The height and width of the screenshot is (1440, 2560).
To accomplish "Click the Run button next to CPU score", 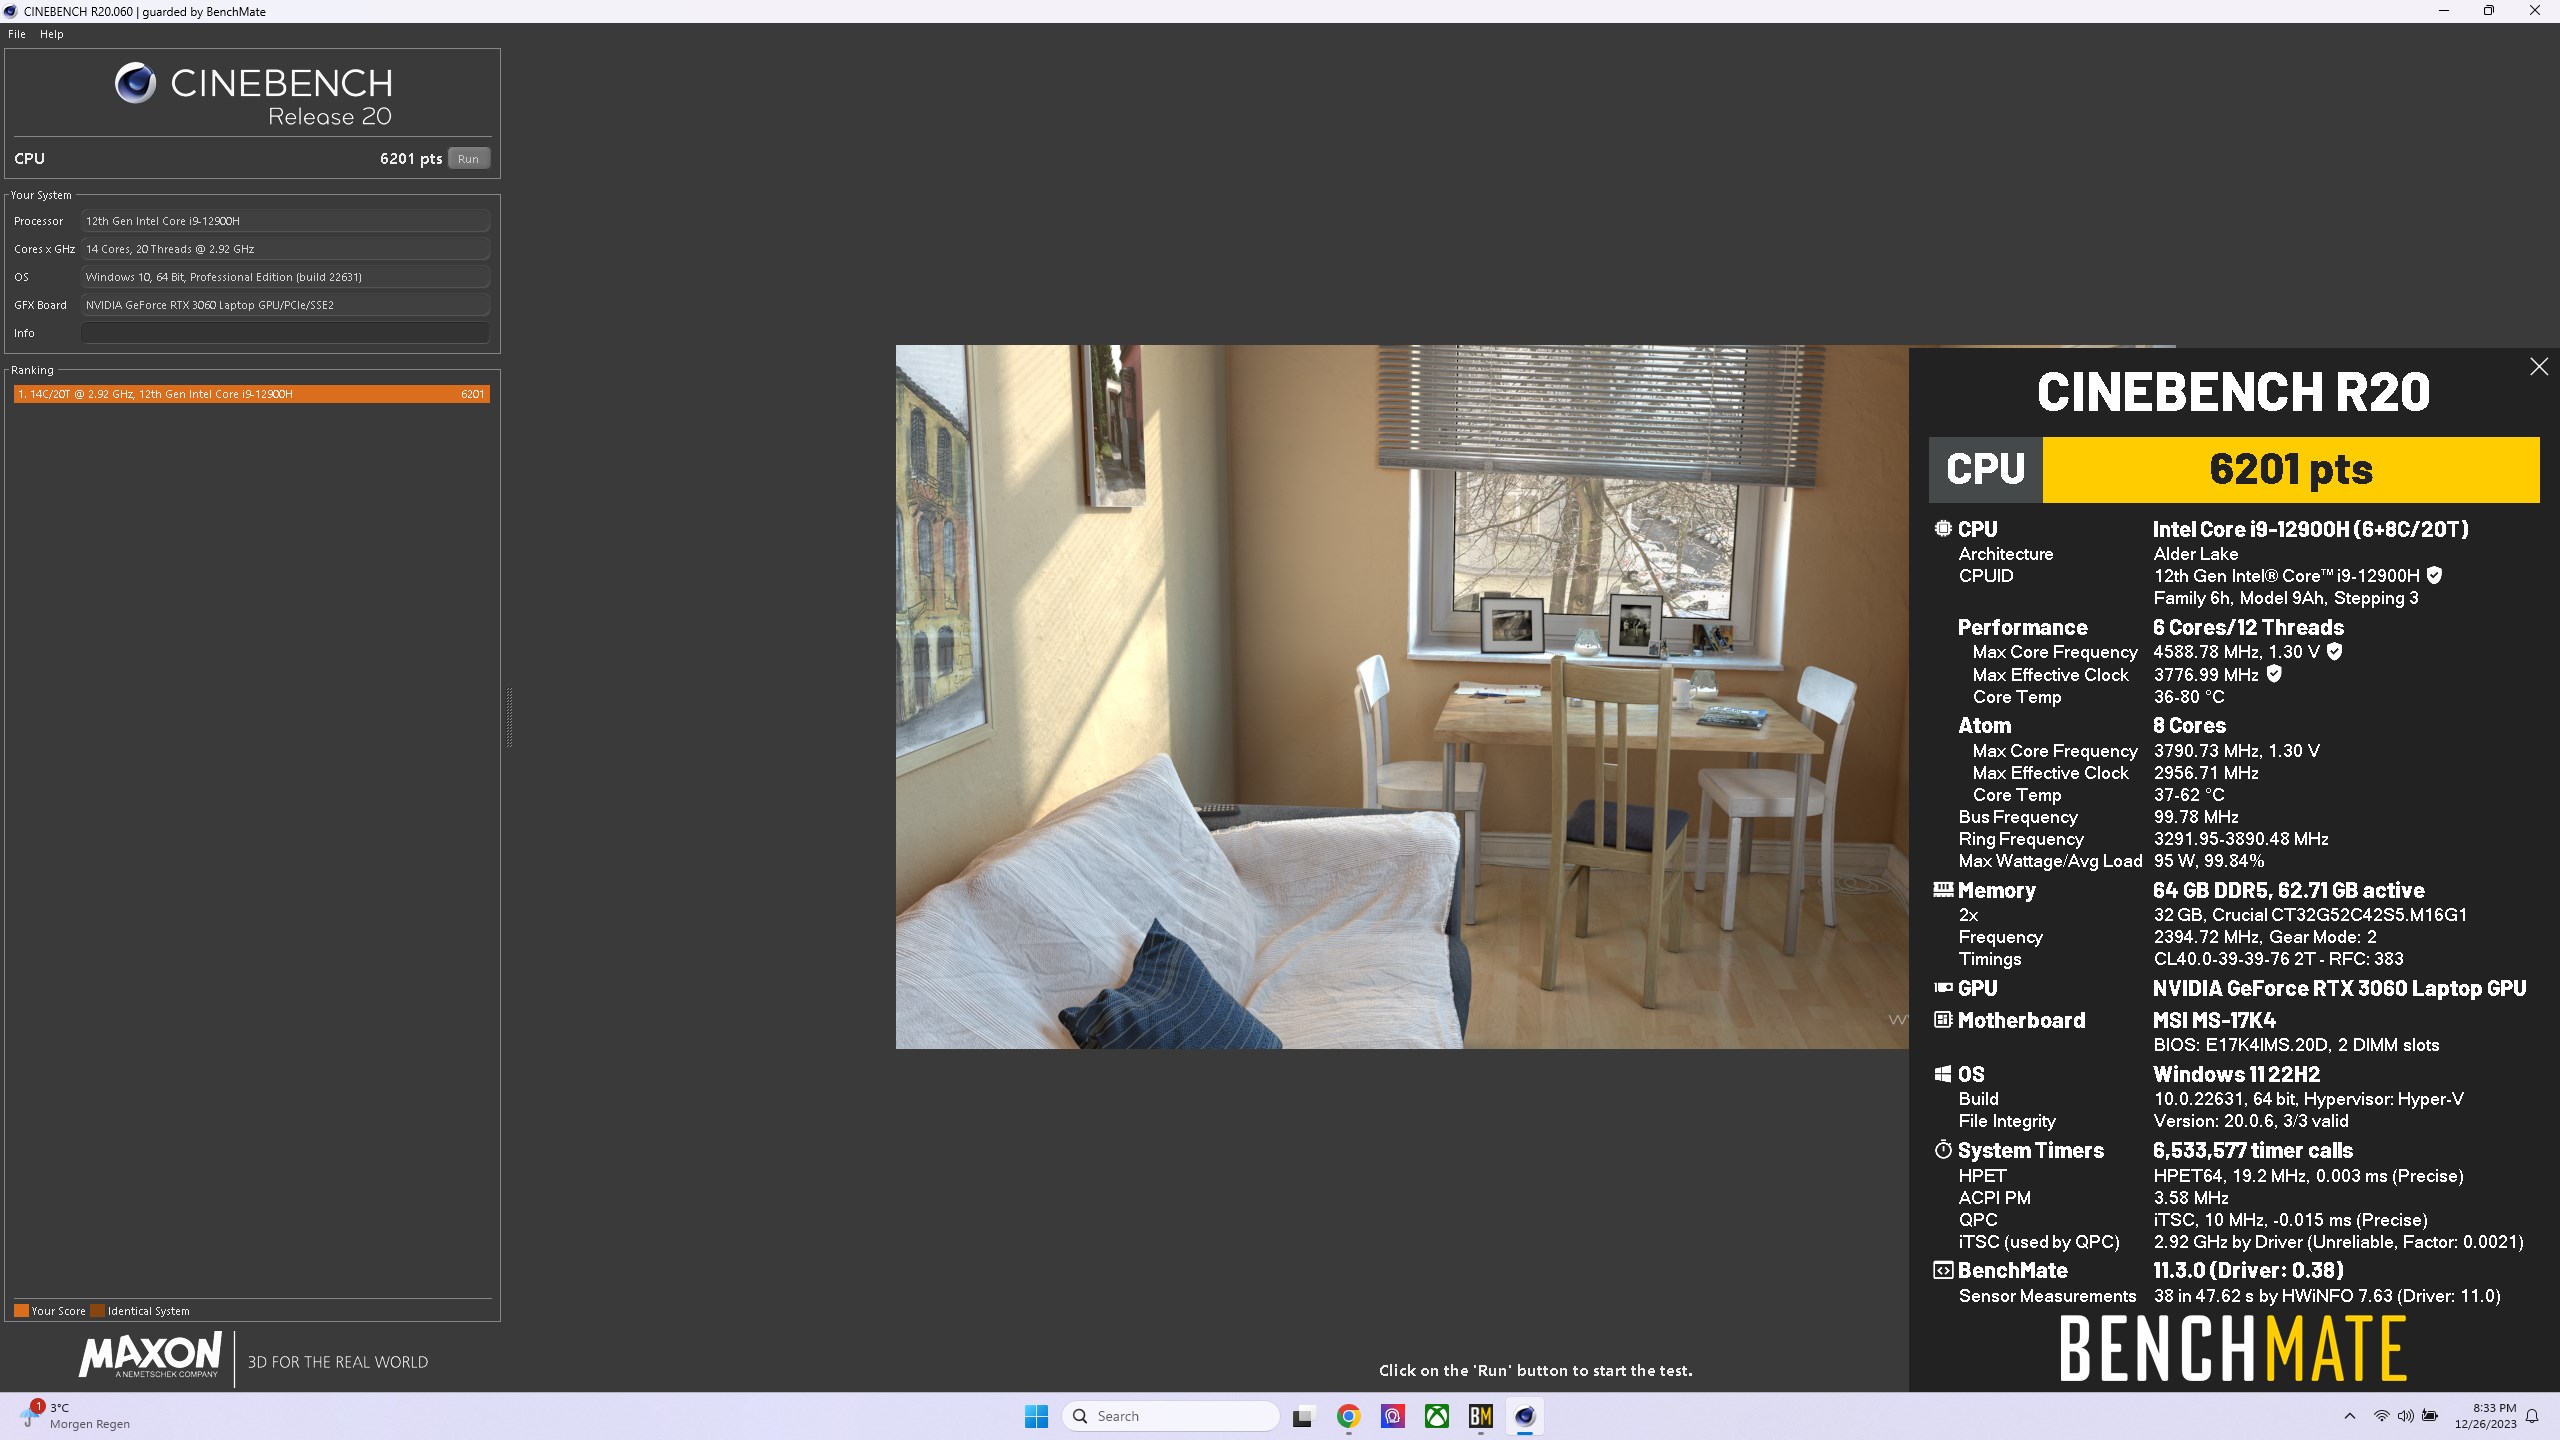I will (x=468, y=159).
